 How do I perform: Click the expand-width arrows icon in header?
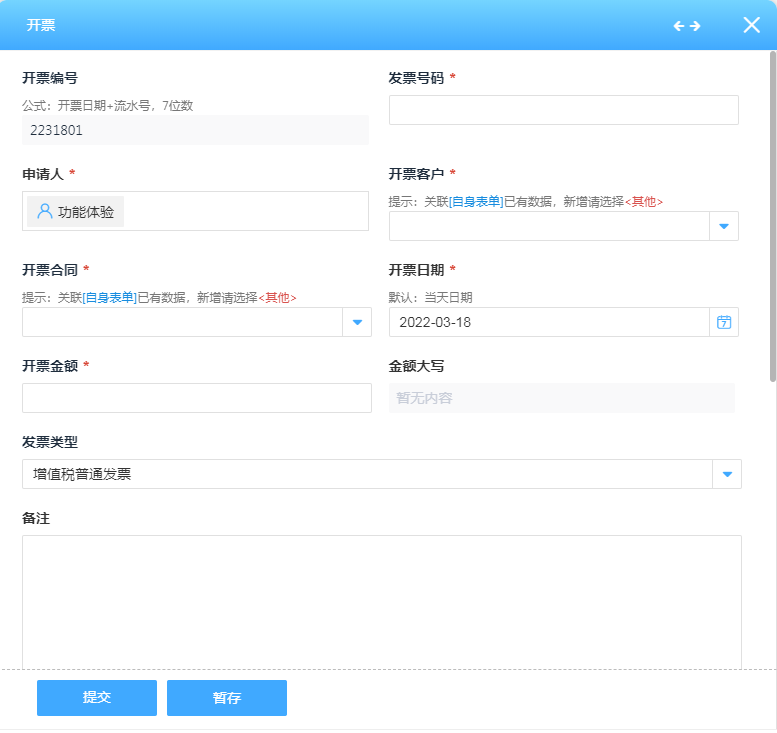686,26
